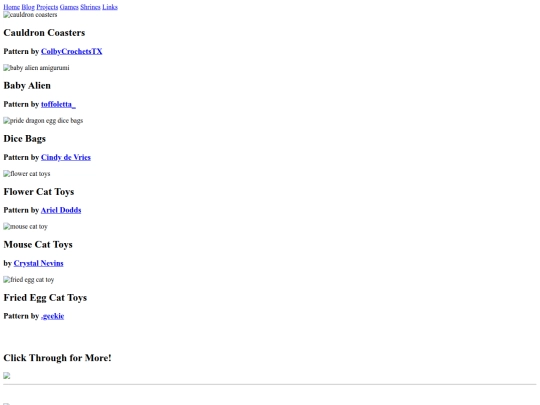Visit Ariel Dodds pattern link

coord(61,210)
